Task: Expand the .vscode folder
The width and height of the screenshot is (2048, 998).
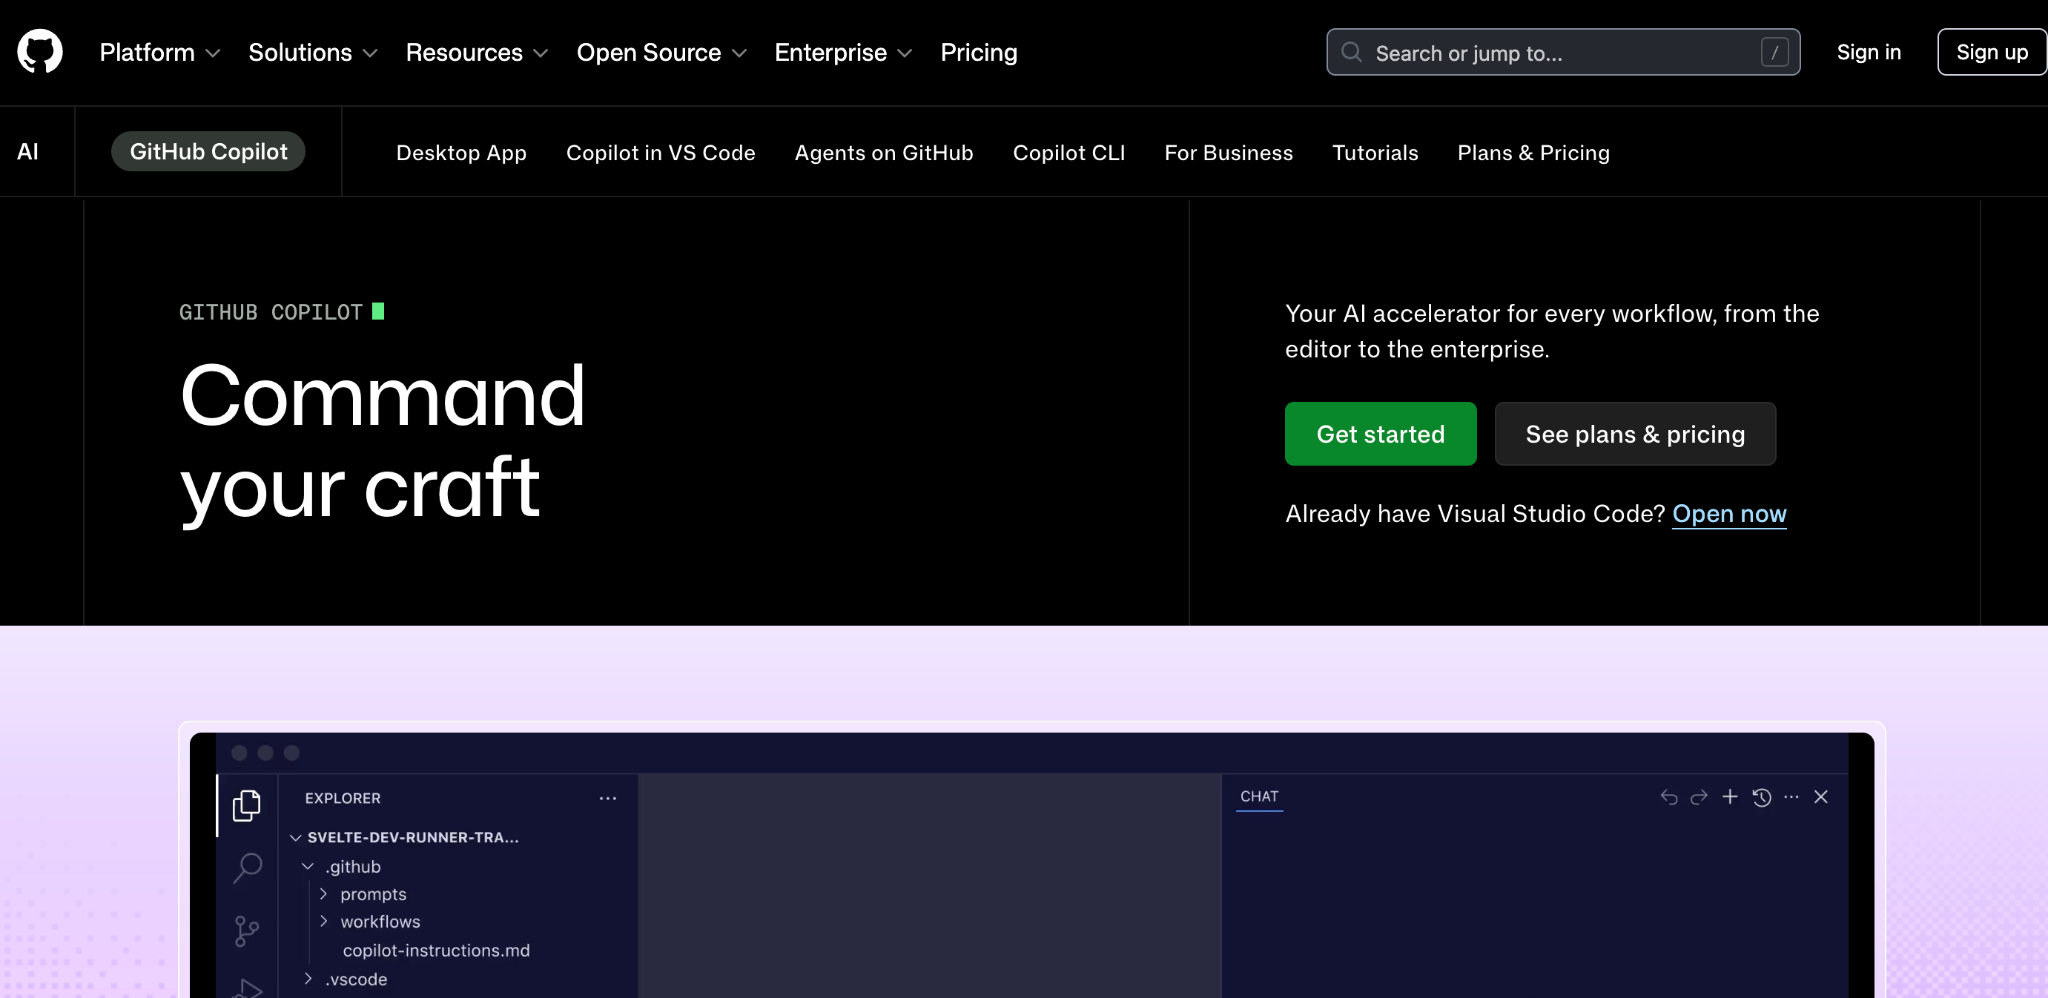Action: point(346,979)
